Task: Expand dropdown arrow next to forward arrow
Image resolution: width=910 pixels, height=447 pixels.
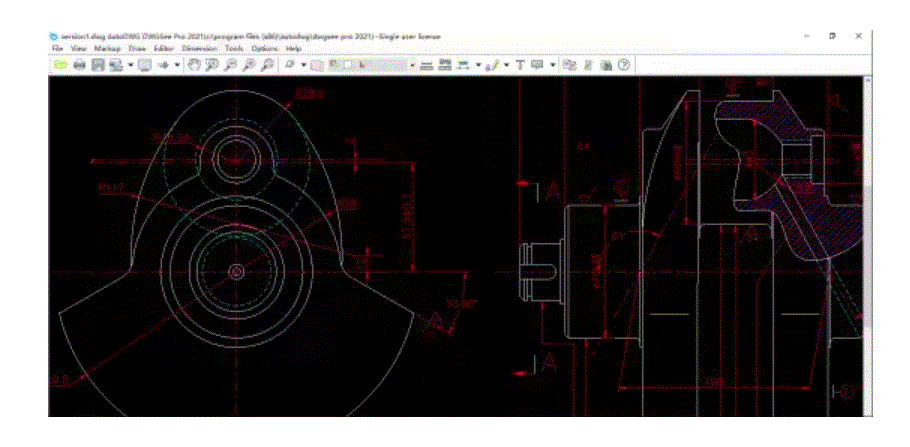Action: [177, 64]
